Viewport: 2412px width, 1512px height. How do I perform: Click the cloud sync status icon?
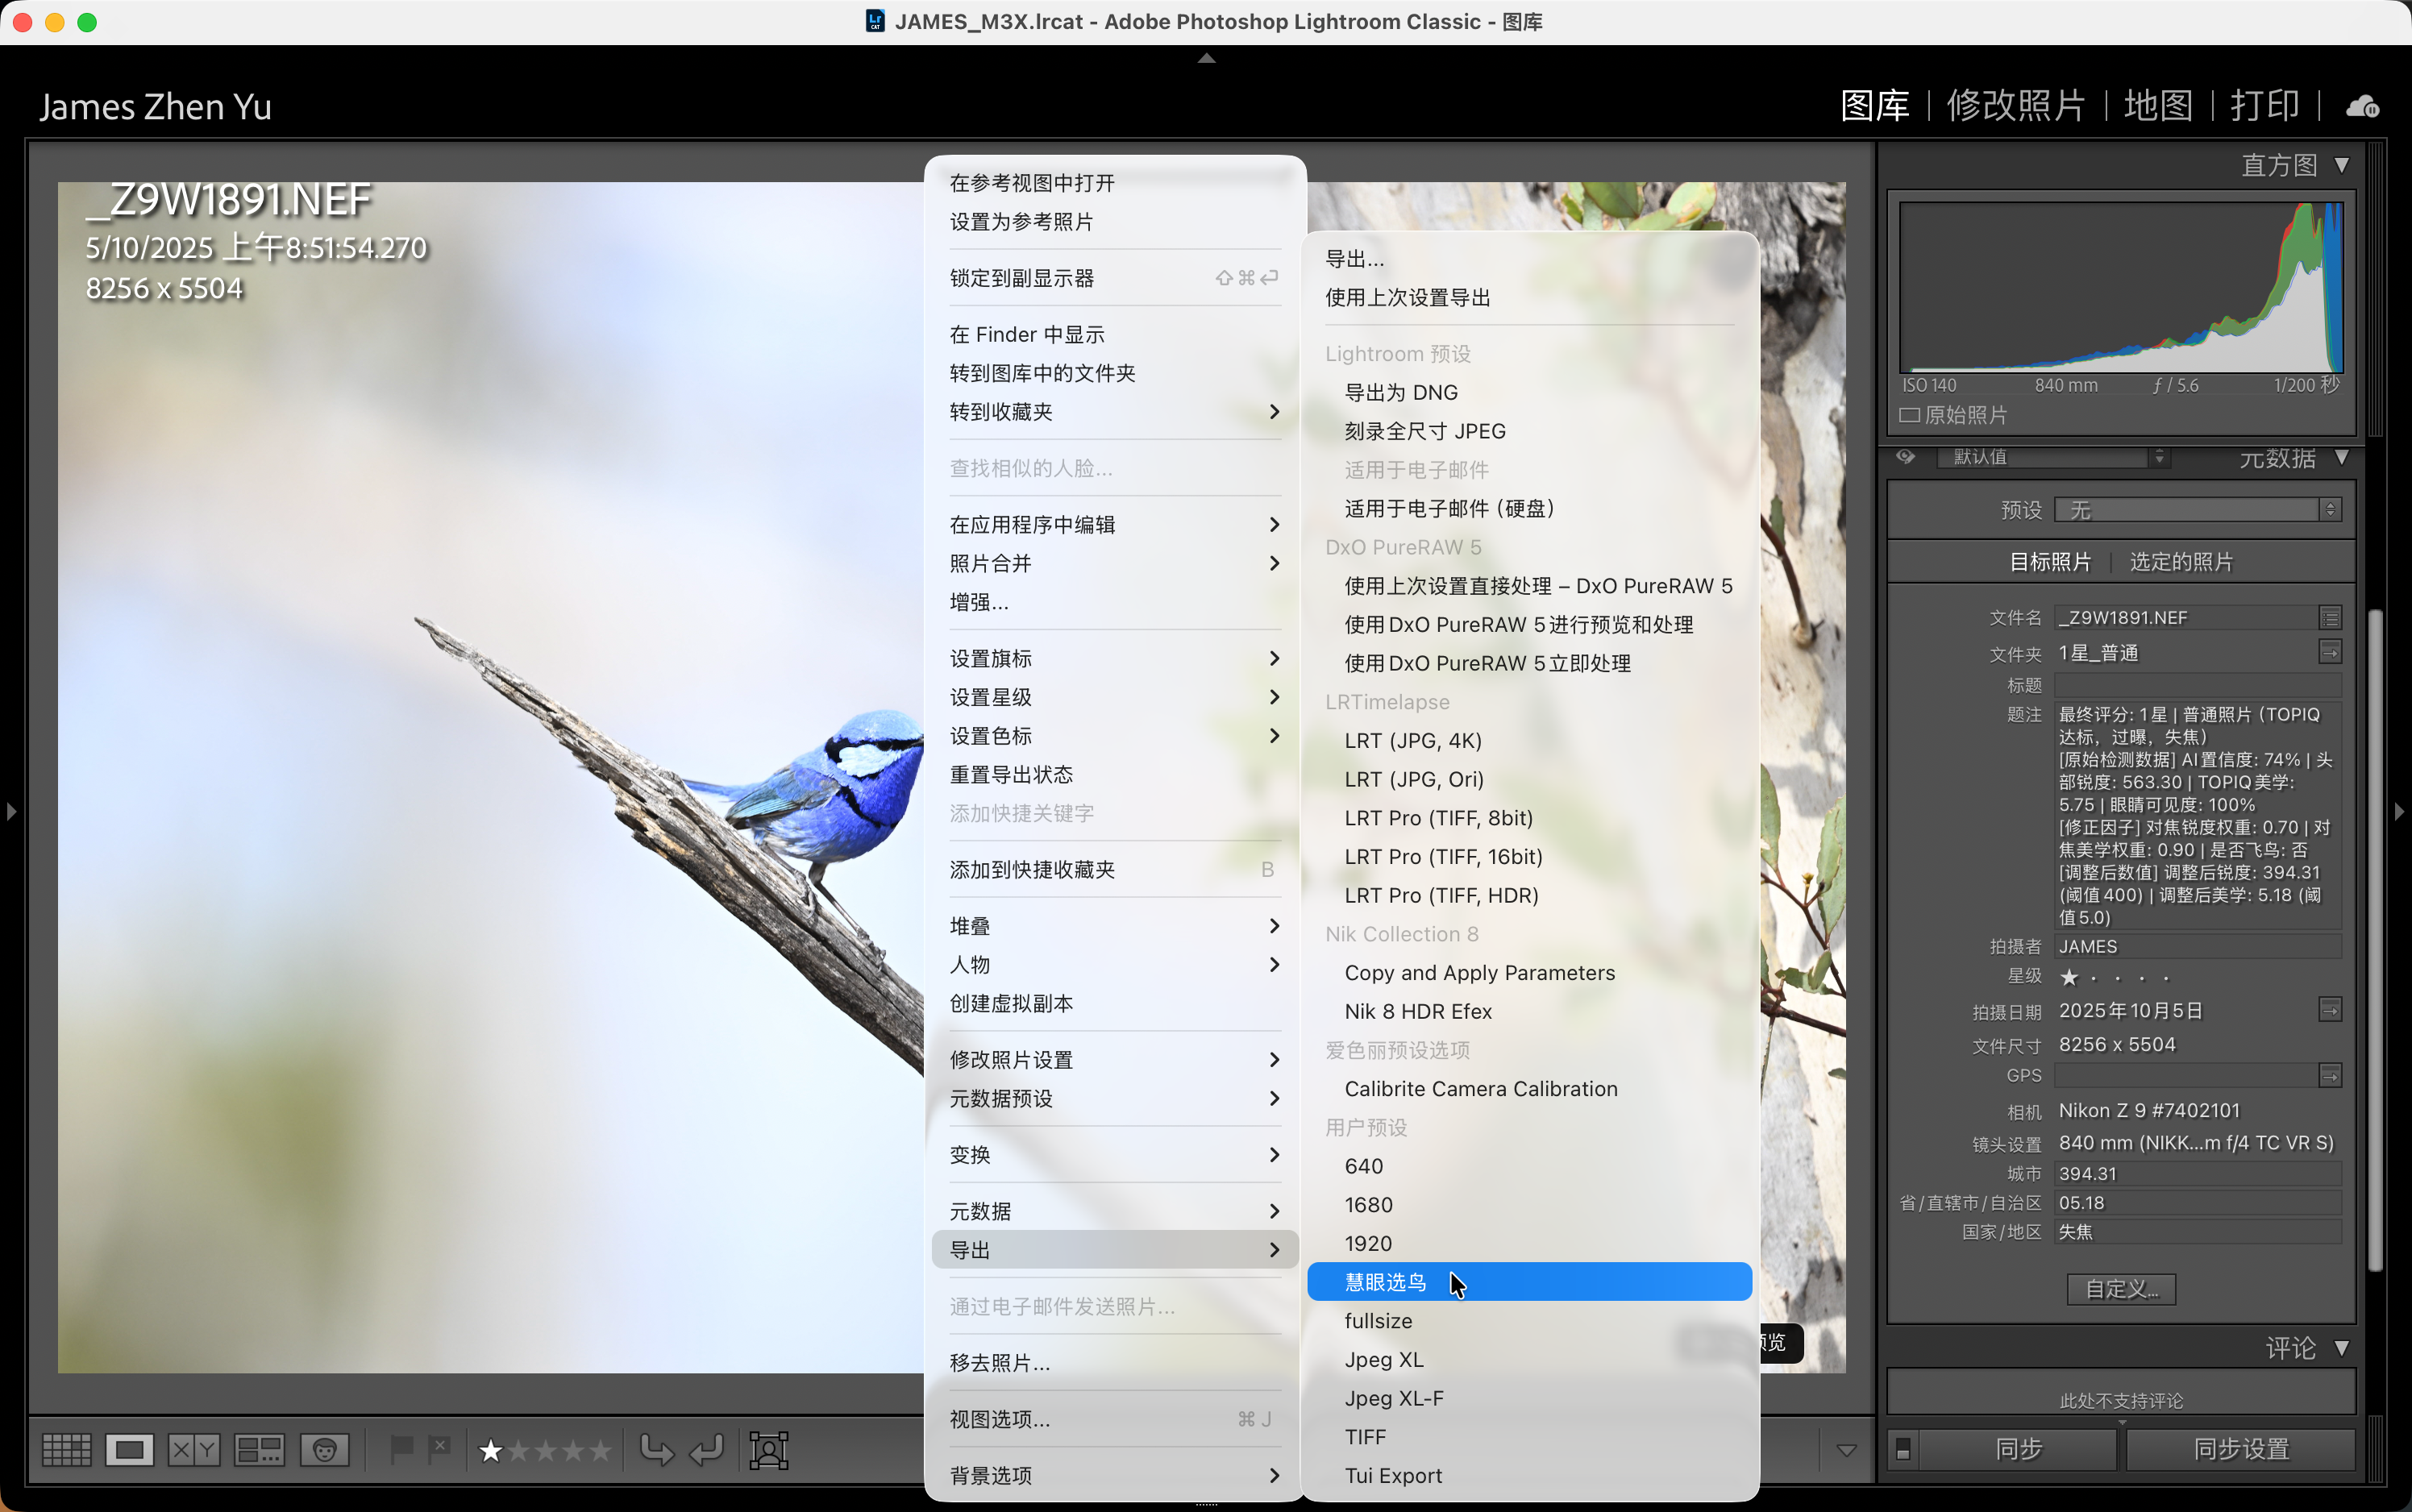pyautogui.click(x=2362, y=105)
